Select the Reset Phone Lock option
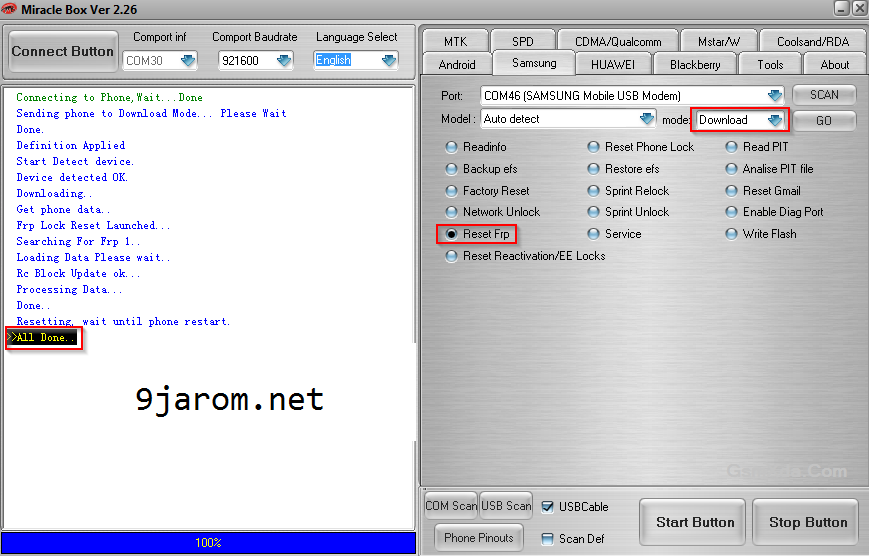Screen dimensions: 869x556 point(594,147)
